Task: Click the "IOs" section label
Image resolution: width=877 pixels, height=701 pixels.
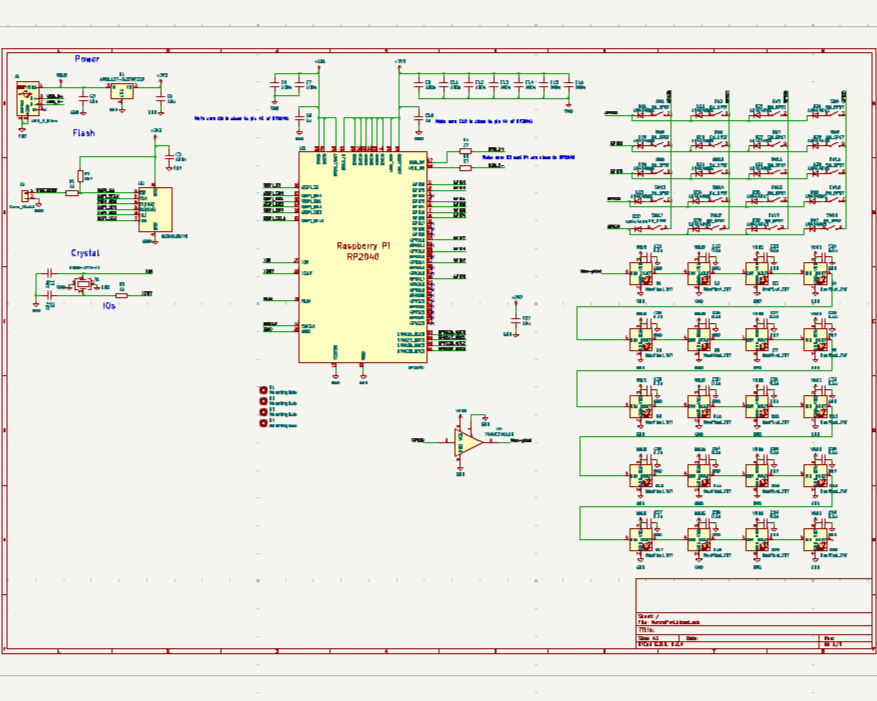Action: coord(108,303)
